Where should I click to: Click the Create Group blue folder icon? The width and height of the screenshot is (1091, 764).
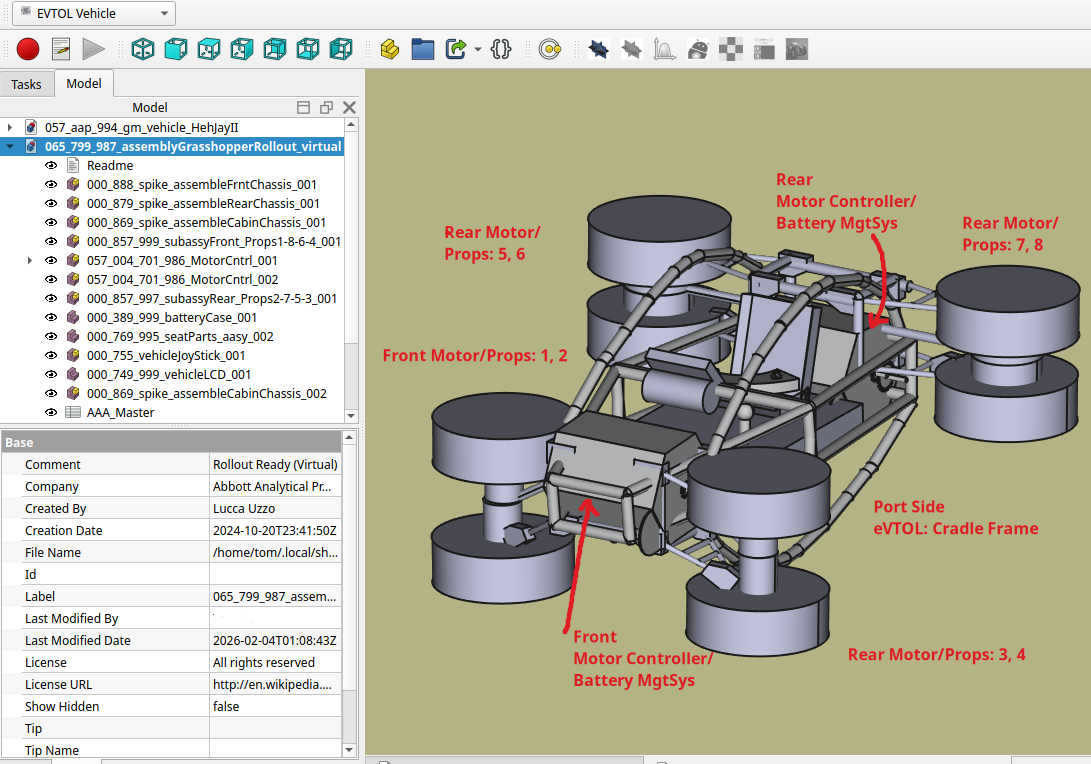tap(423, 48)
